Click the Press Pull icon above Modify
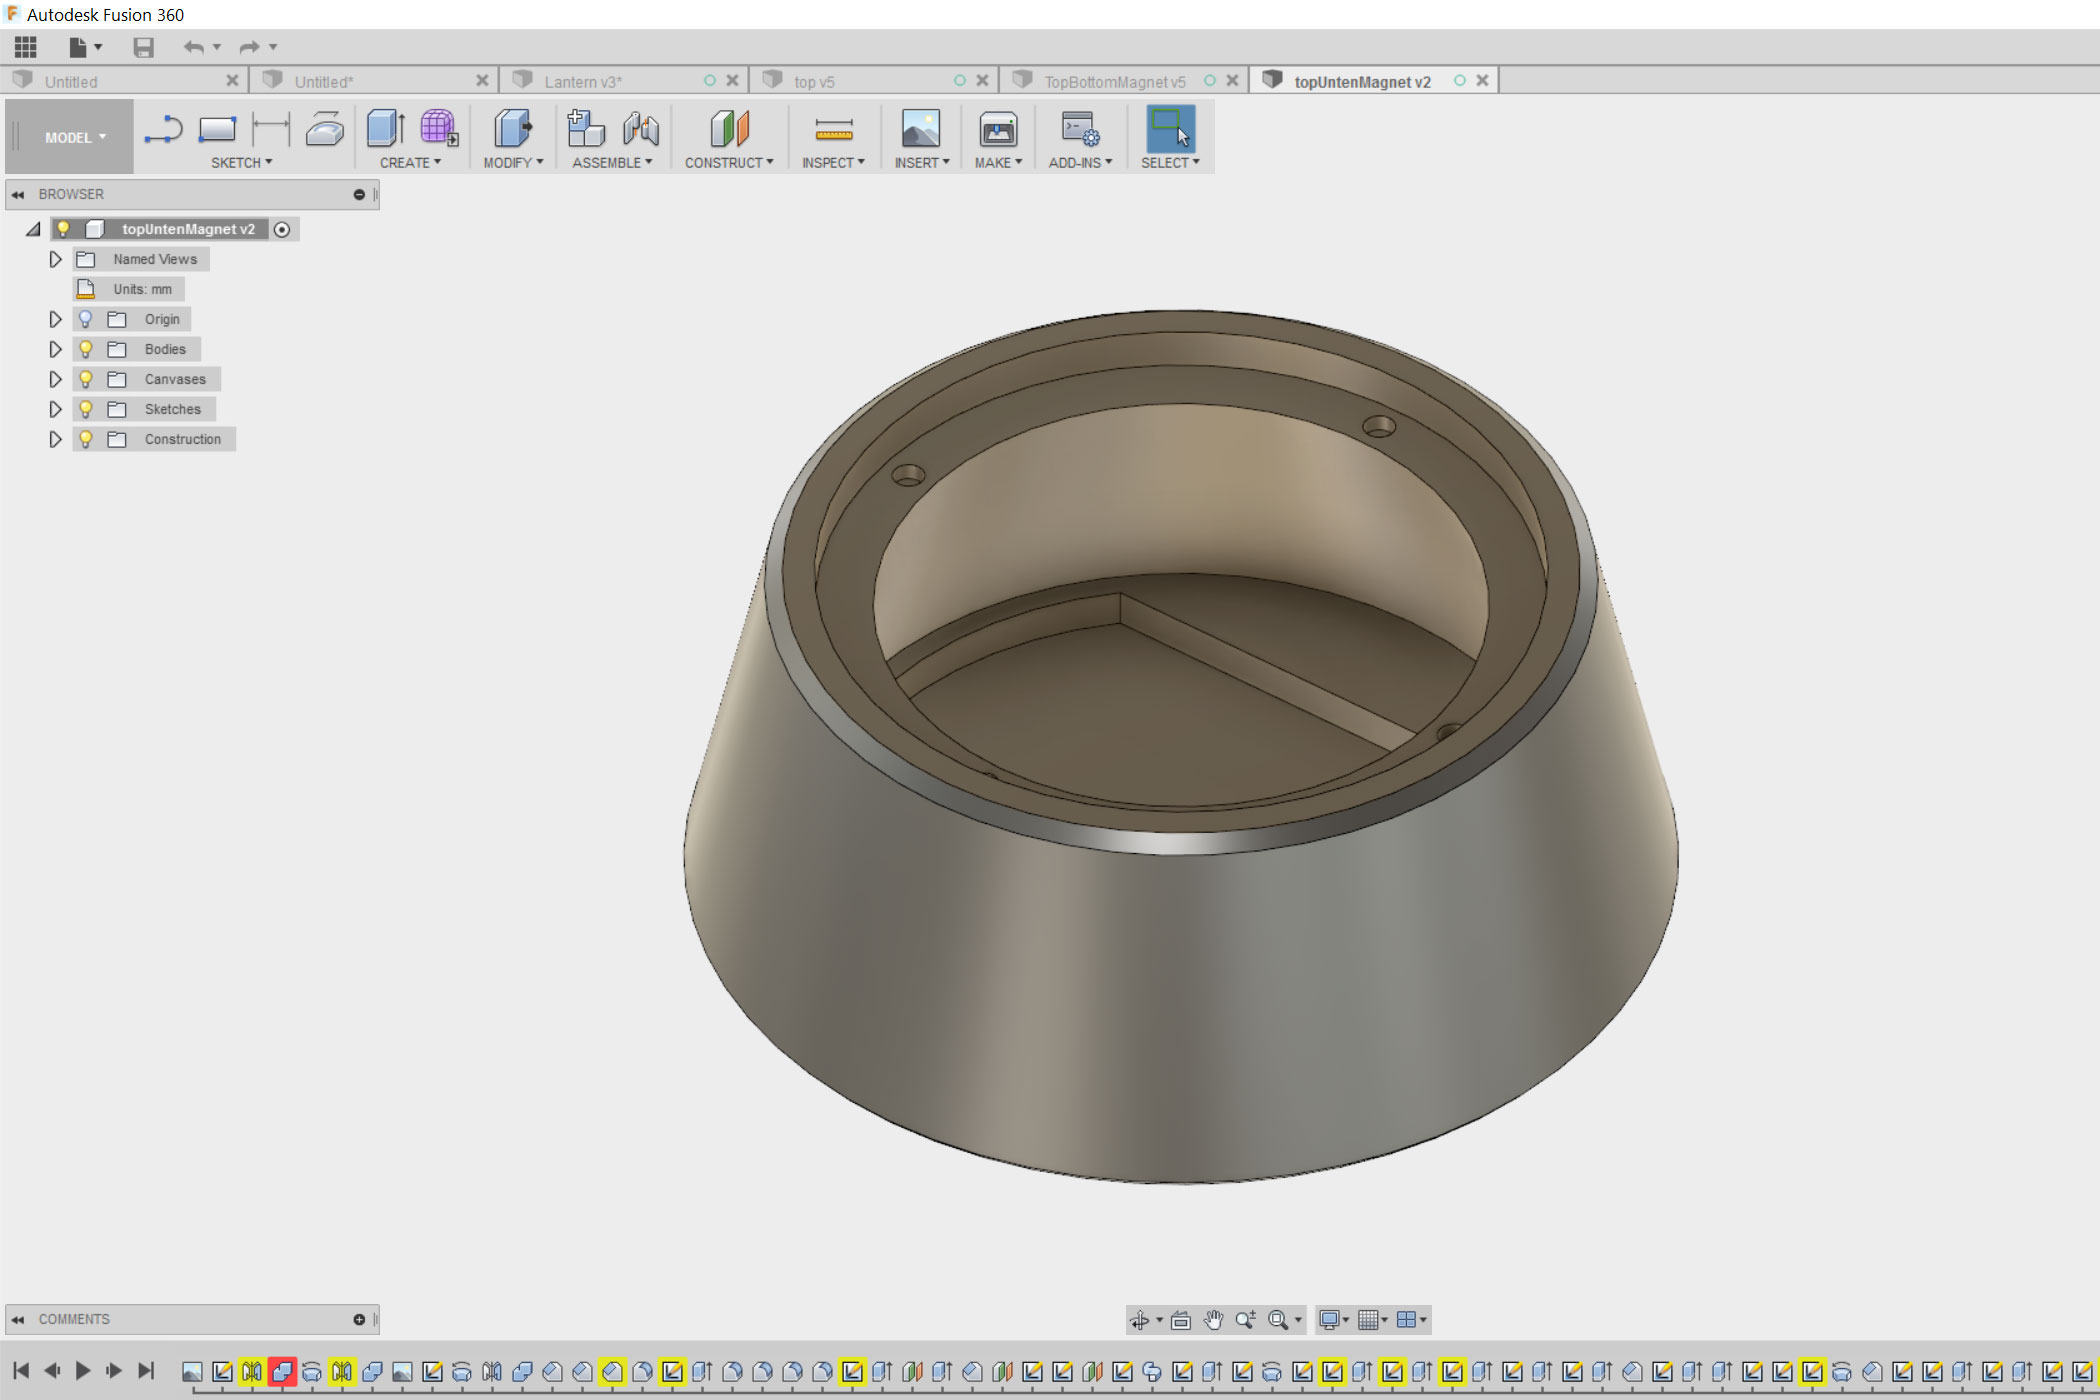 click(x=513, y=130)
